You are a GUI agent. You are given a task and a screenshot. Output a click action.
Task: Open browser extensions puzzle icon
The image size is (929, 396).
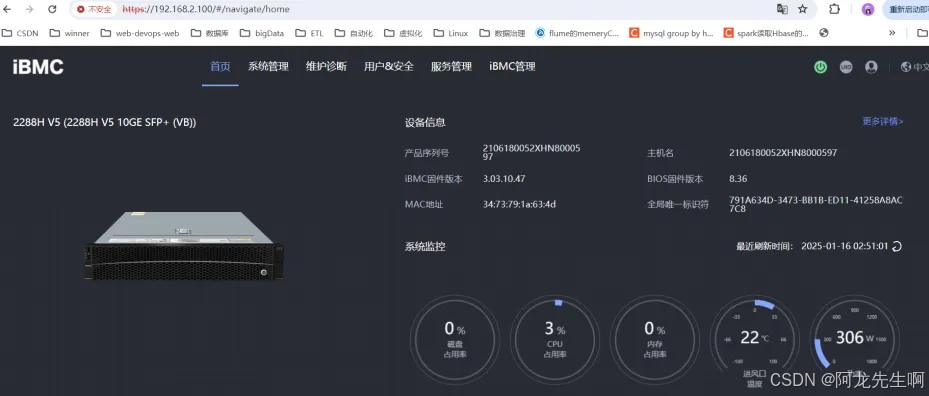tap(834, 9)
